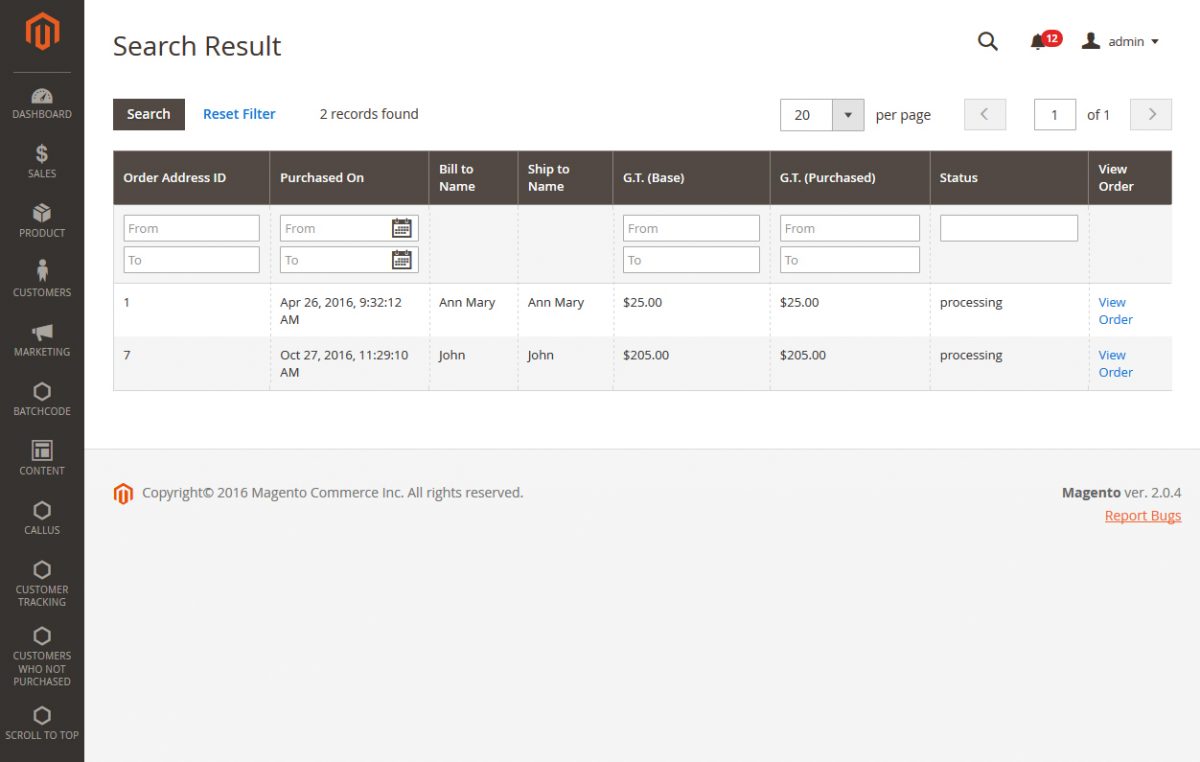
Task: Select the Batchcode sidebar icon
Action: (41, 393)
